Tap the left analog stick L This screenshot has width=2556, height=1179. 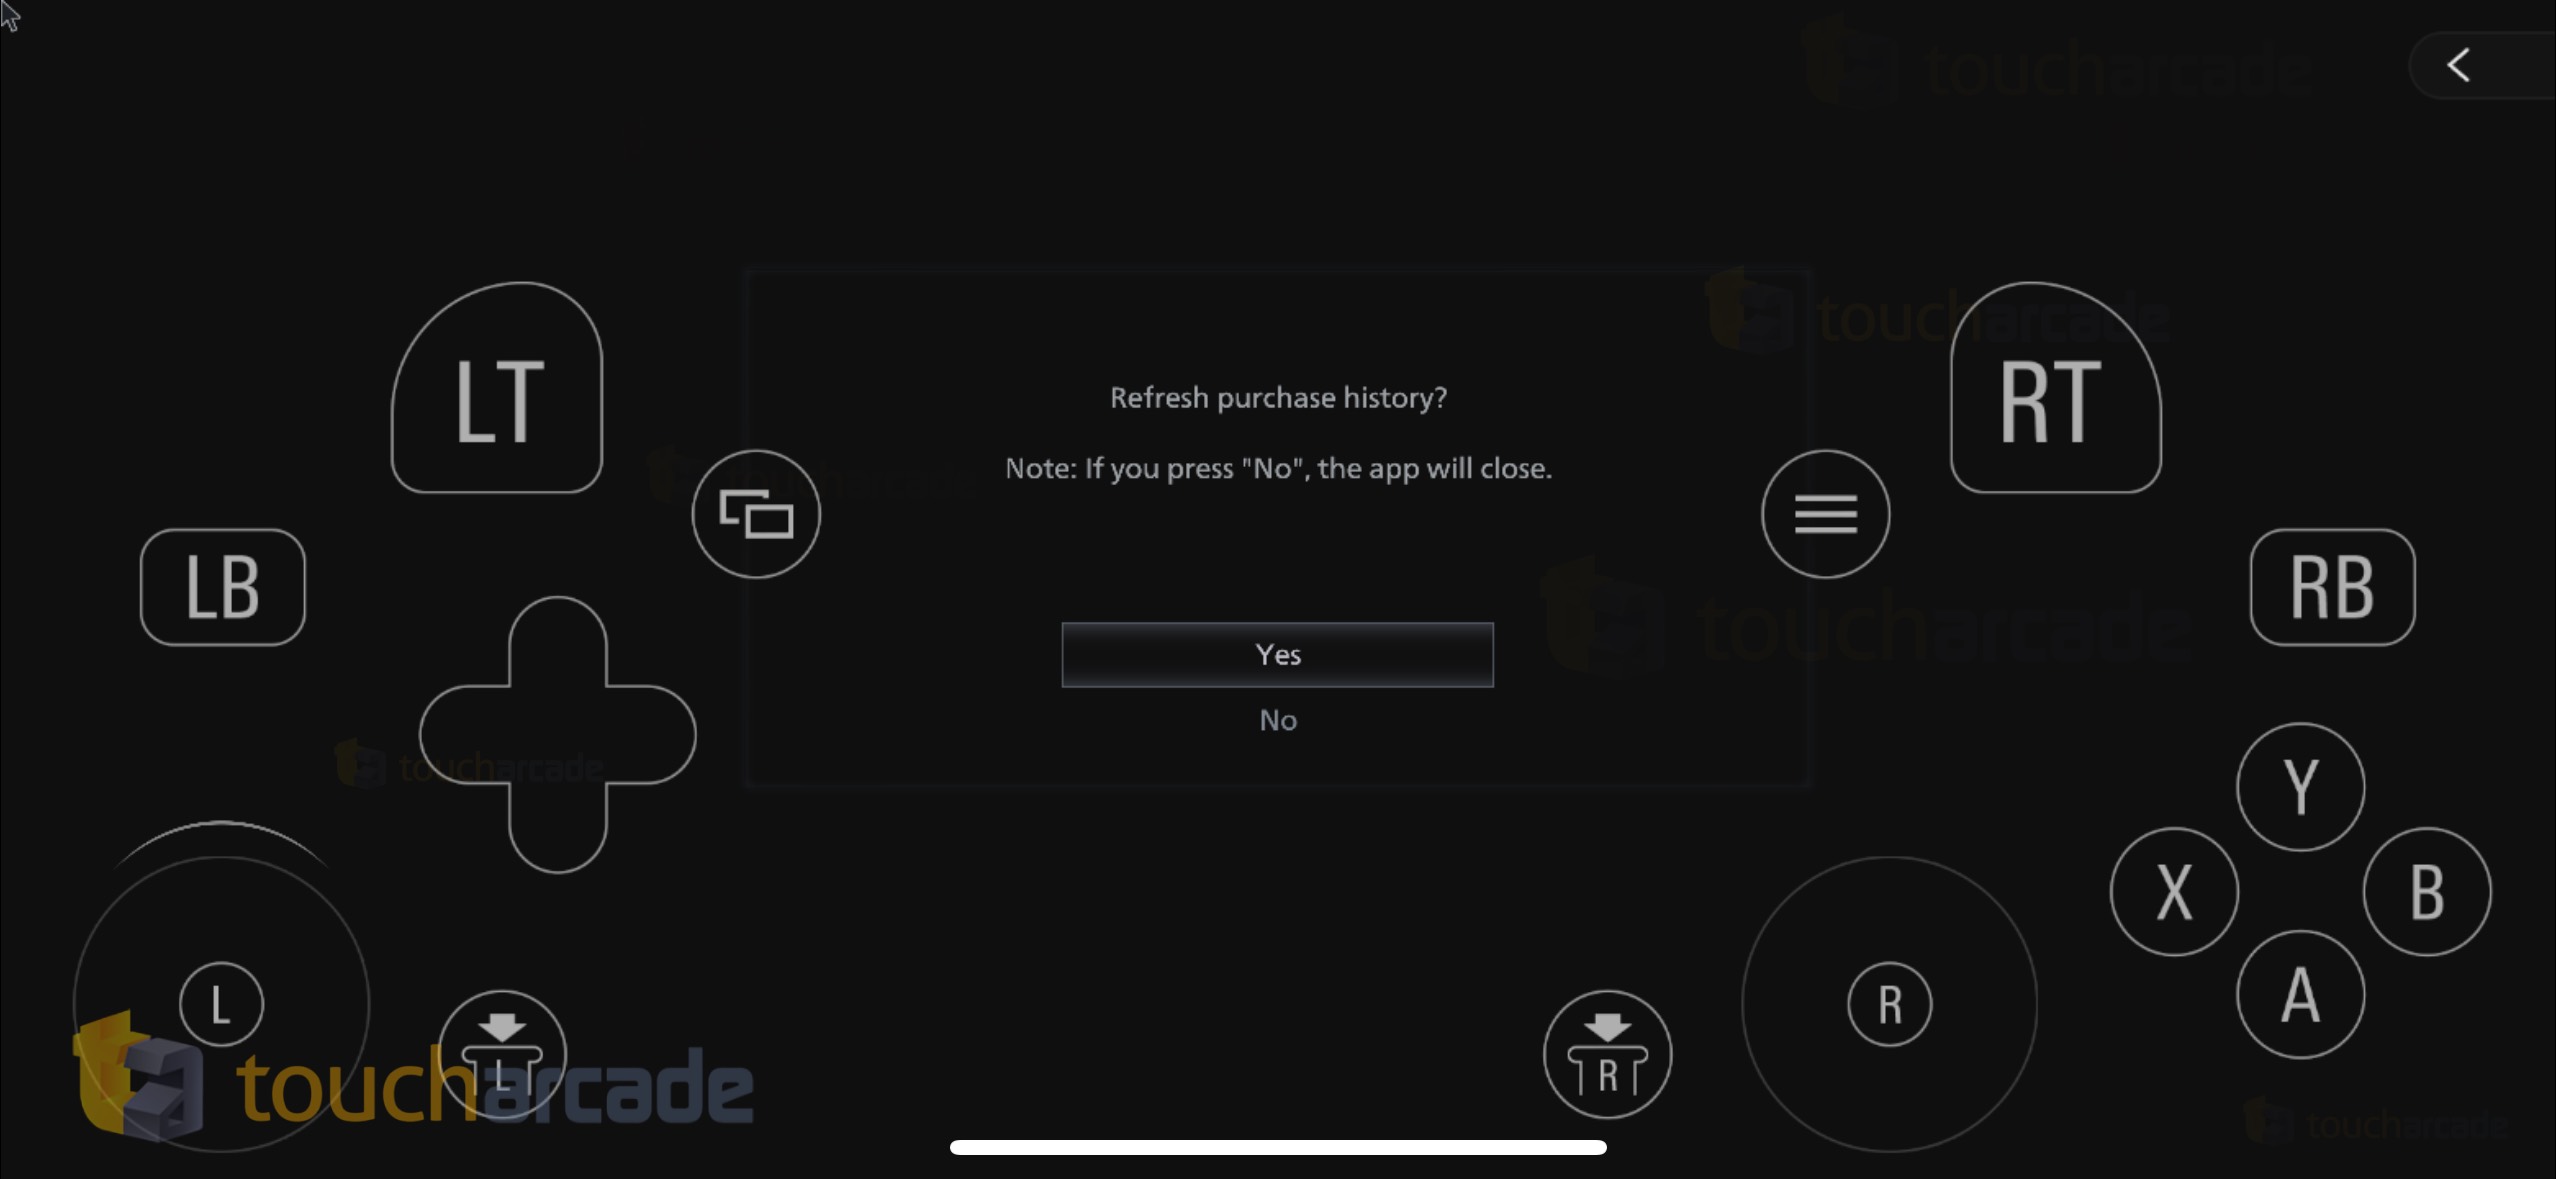220,1001
